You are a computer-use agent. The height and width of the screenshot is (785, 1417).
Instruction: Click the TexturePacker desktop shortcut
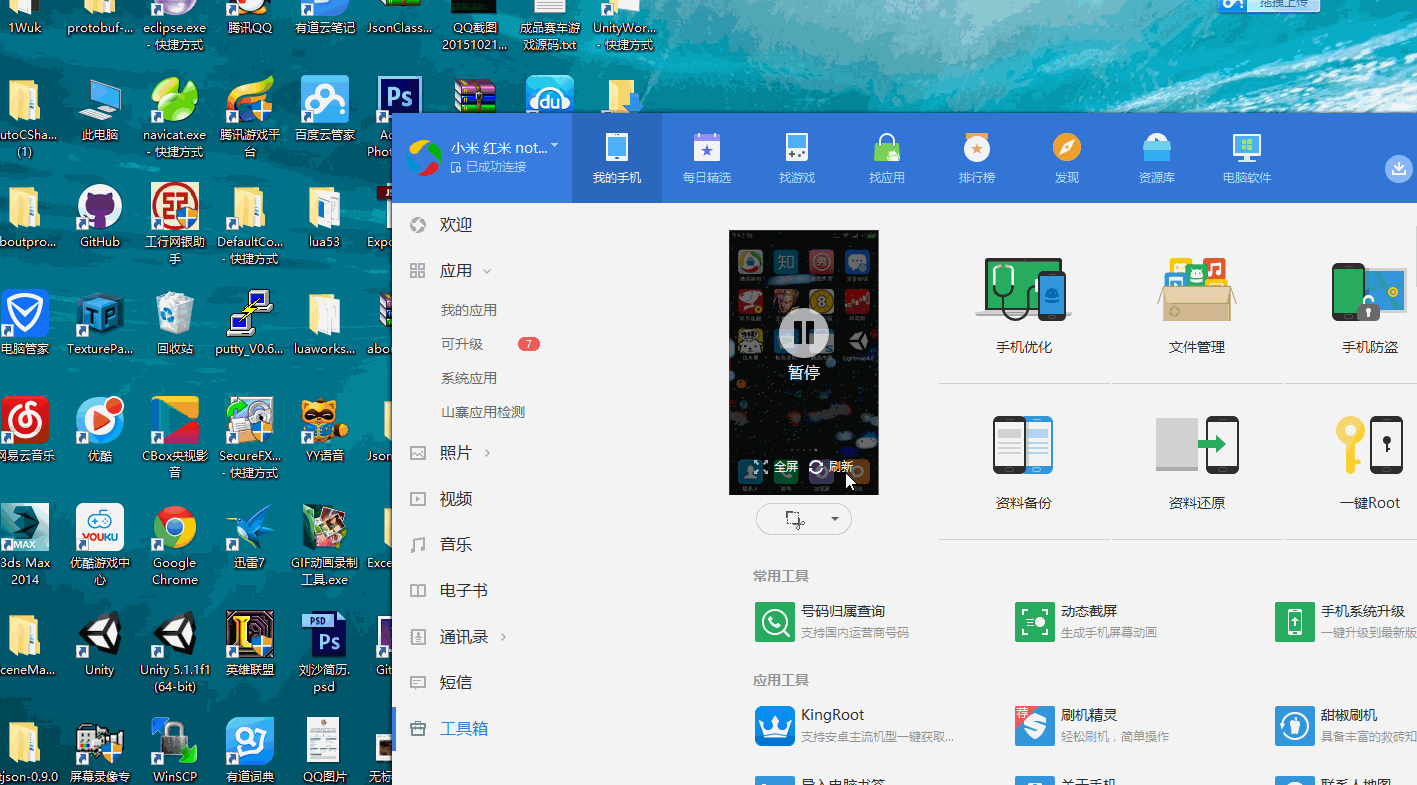click(x=100, y=323)
